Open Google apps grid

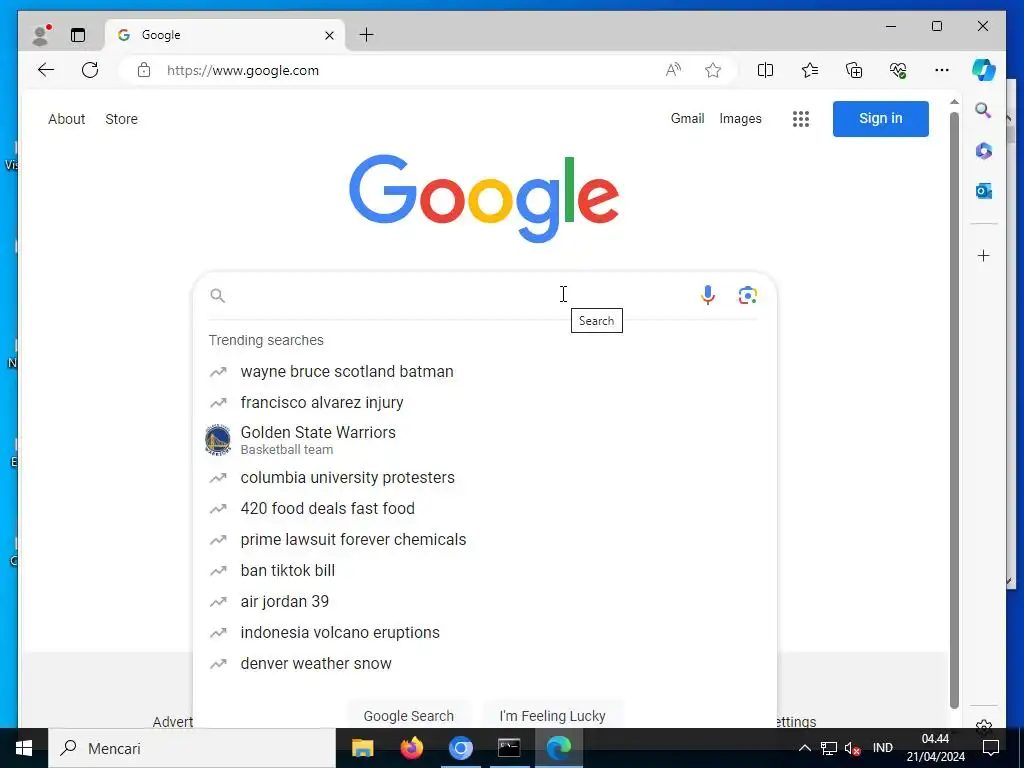coord(801,119)
